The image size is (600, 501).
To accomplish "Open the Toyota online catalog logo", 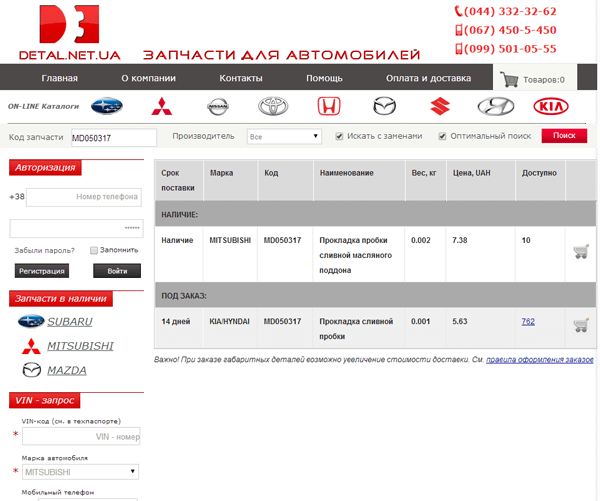I will 273,106.
